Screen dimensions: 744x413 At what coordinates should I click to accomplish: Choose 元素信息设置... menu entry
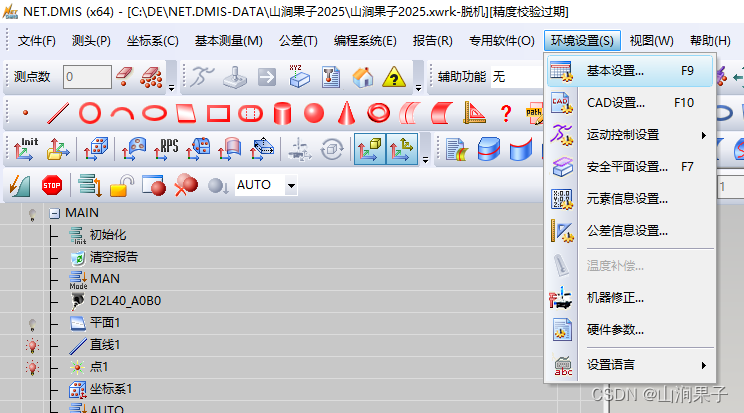[x=630, y=199]
